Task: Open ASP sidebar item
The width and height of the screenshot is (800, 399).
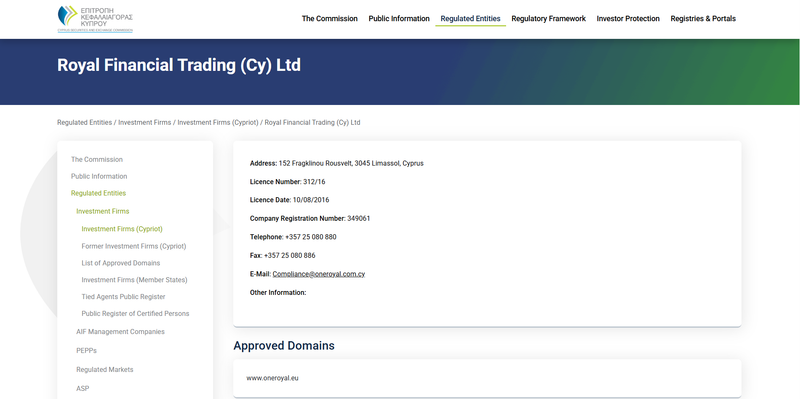Action: click(x=83, y=389)
